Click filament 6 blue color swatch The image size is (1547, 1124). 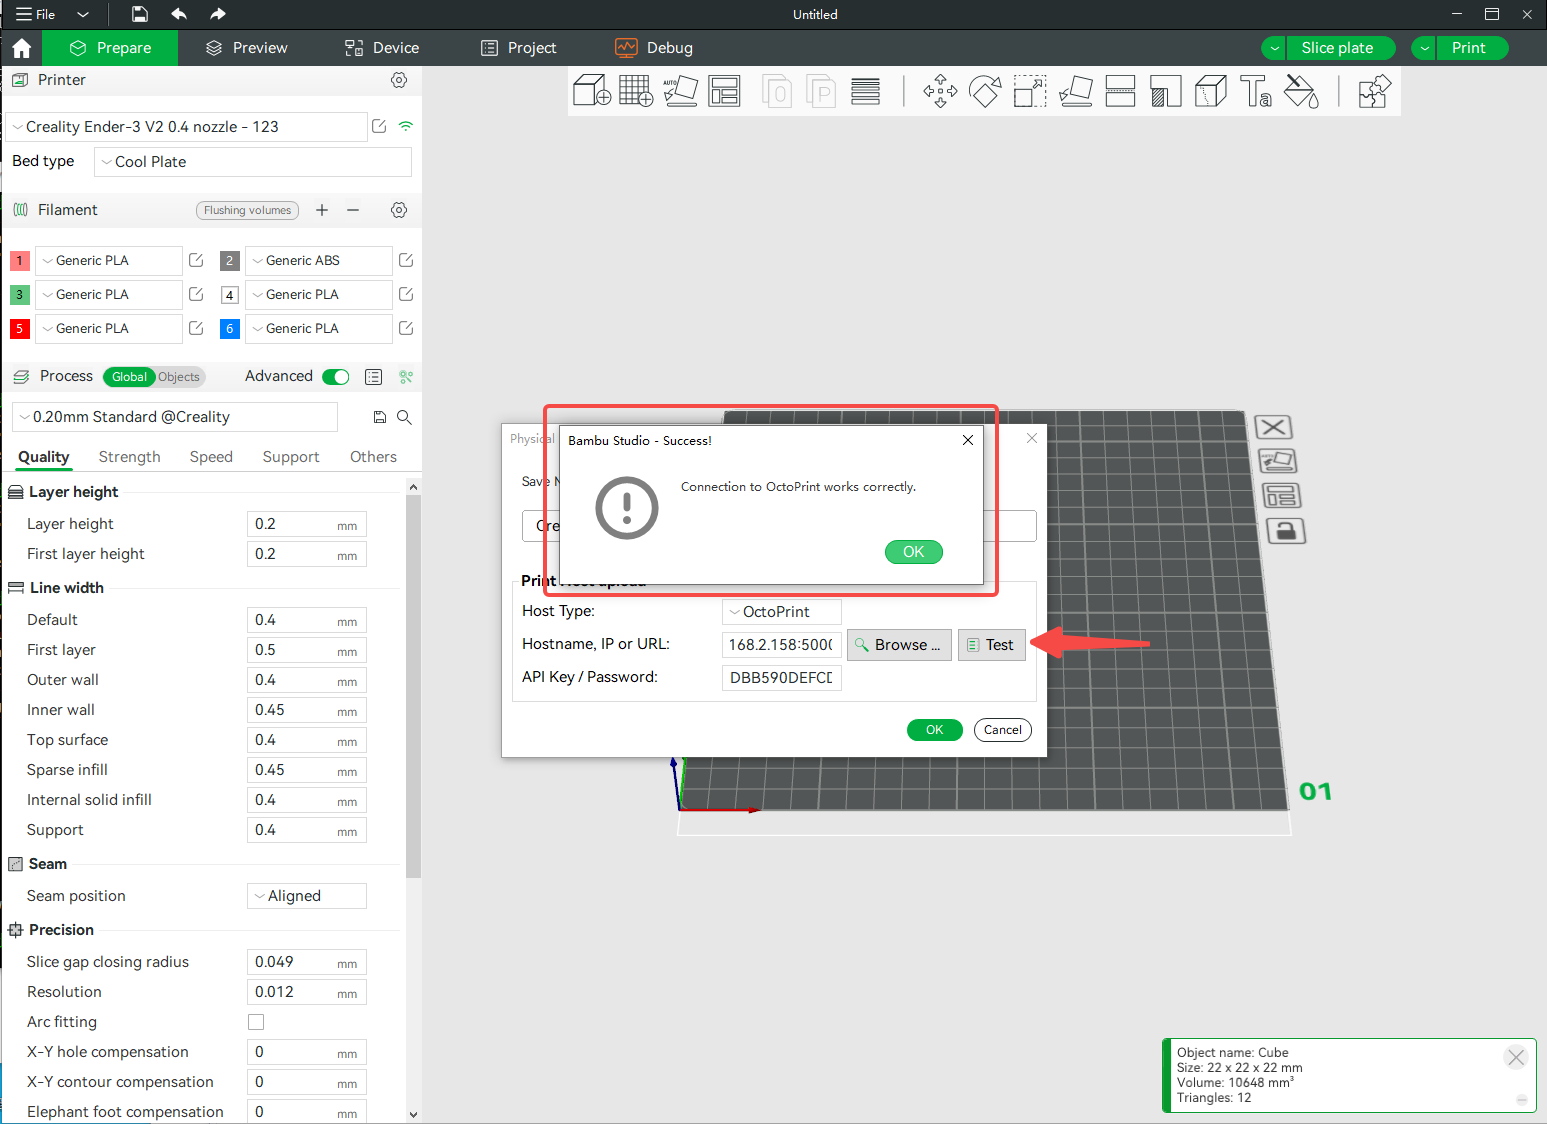[x=229, y=329]
